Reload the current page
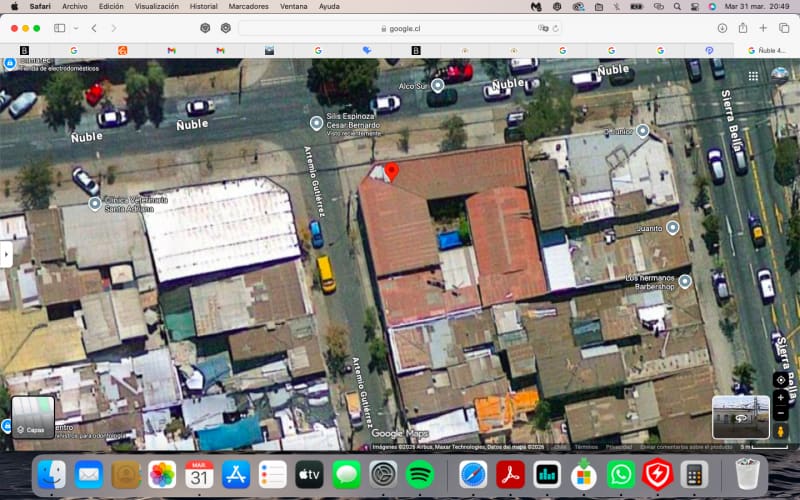The height and width of the screenshot is (500, 800). tap(556, 29)
